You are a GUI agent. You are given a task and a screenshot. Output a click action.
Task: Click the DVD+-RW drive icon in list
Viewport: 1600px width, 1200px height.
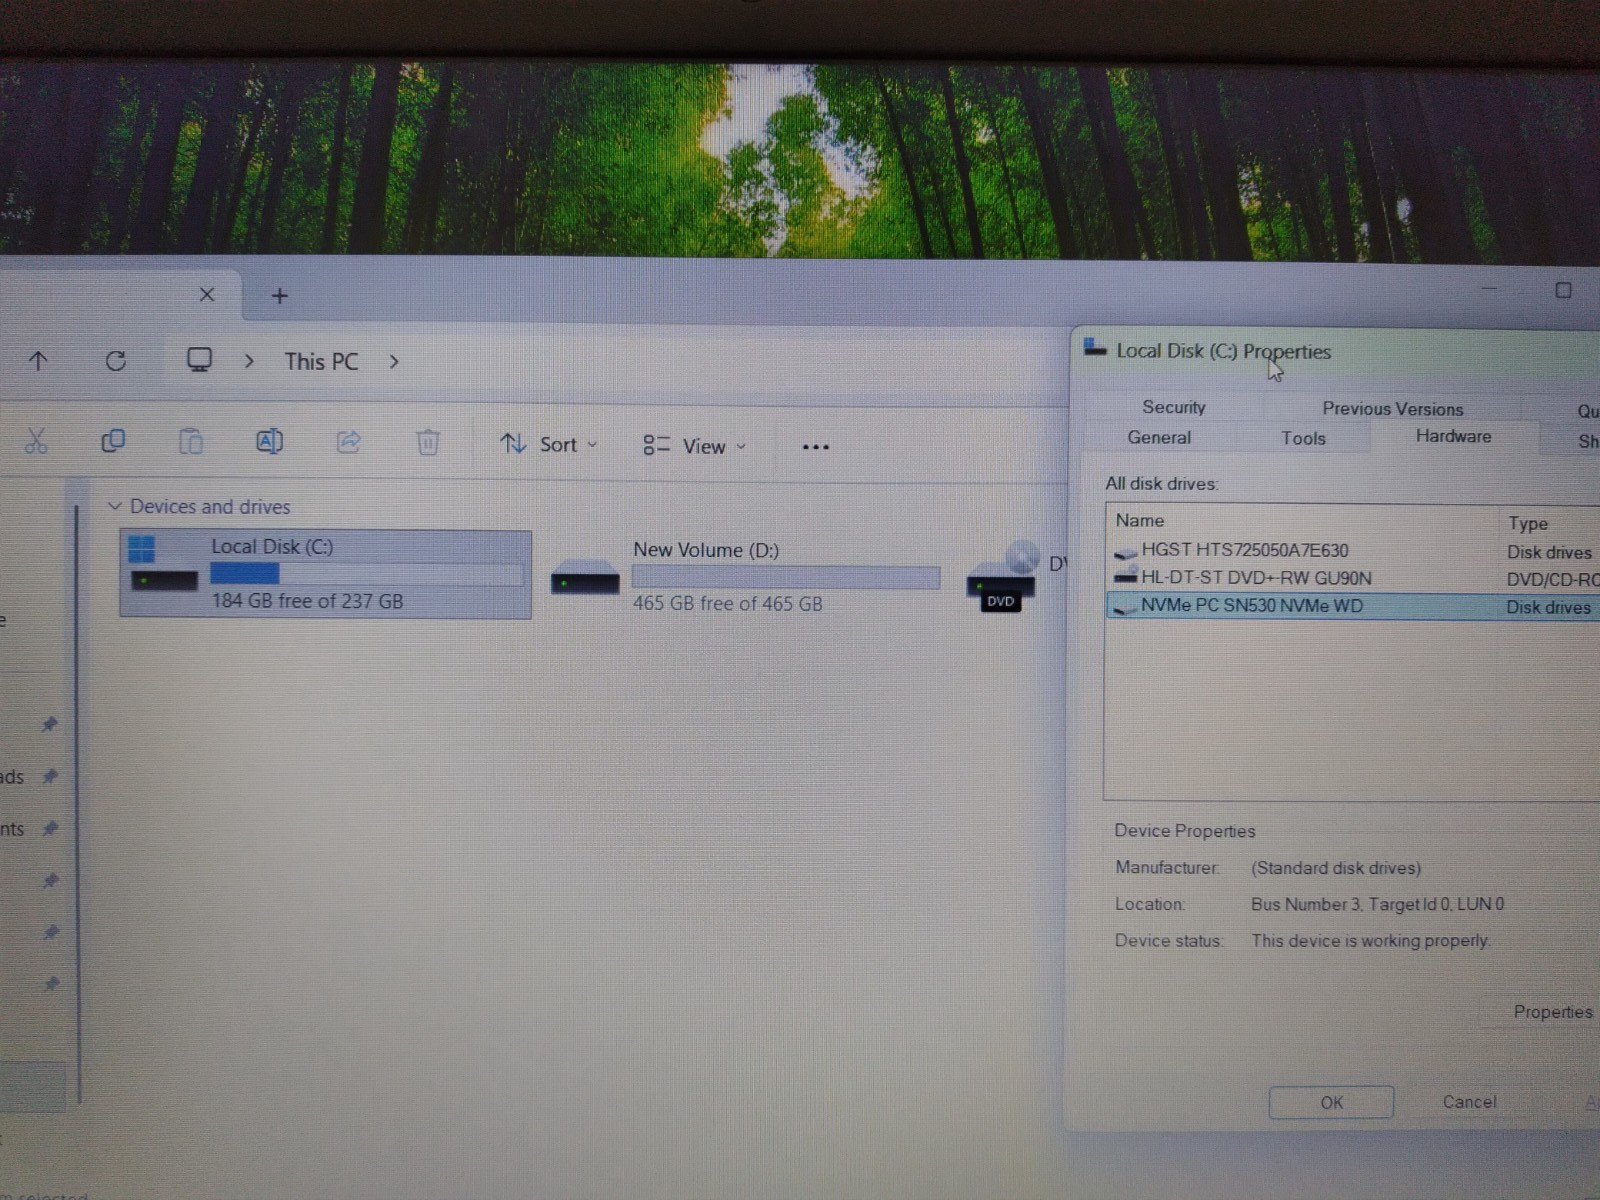(x=1126, y=577)
